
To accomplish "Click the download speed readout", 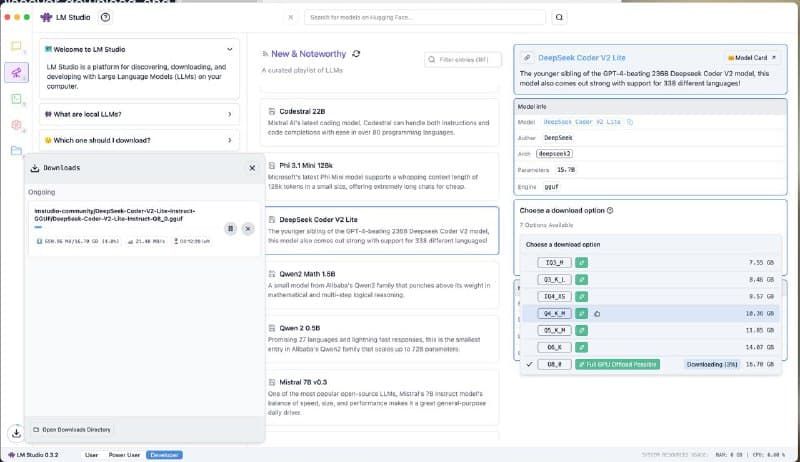I will [146, 241].
